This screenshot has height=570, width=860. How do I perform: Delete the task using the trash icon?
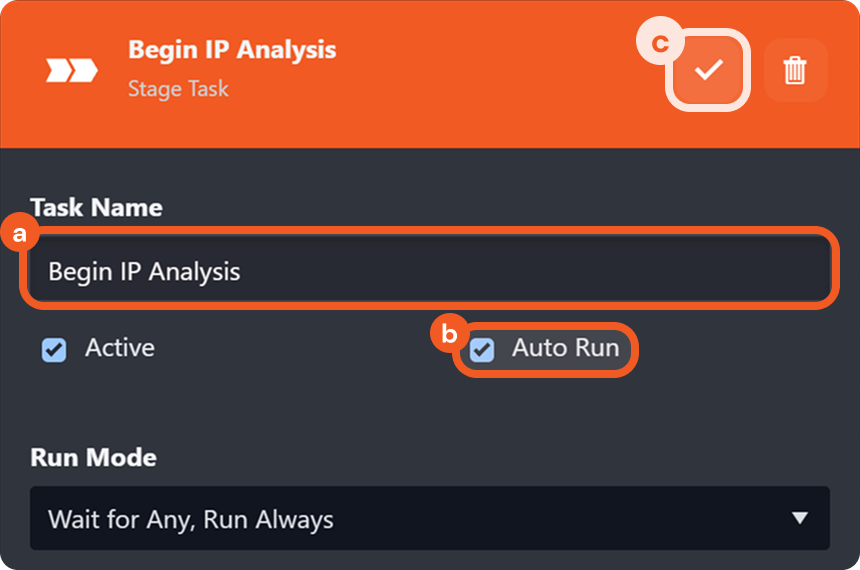pyautogui.click(x=795, y=70)
